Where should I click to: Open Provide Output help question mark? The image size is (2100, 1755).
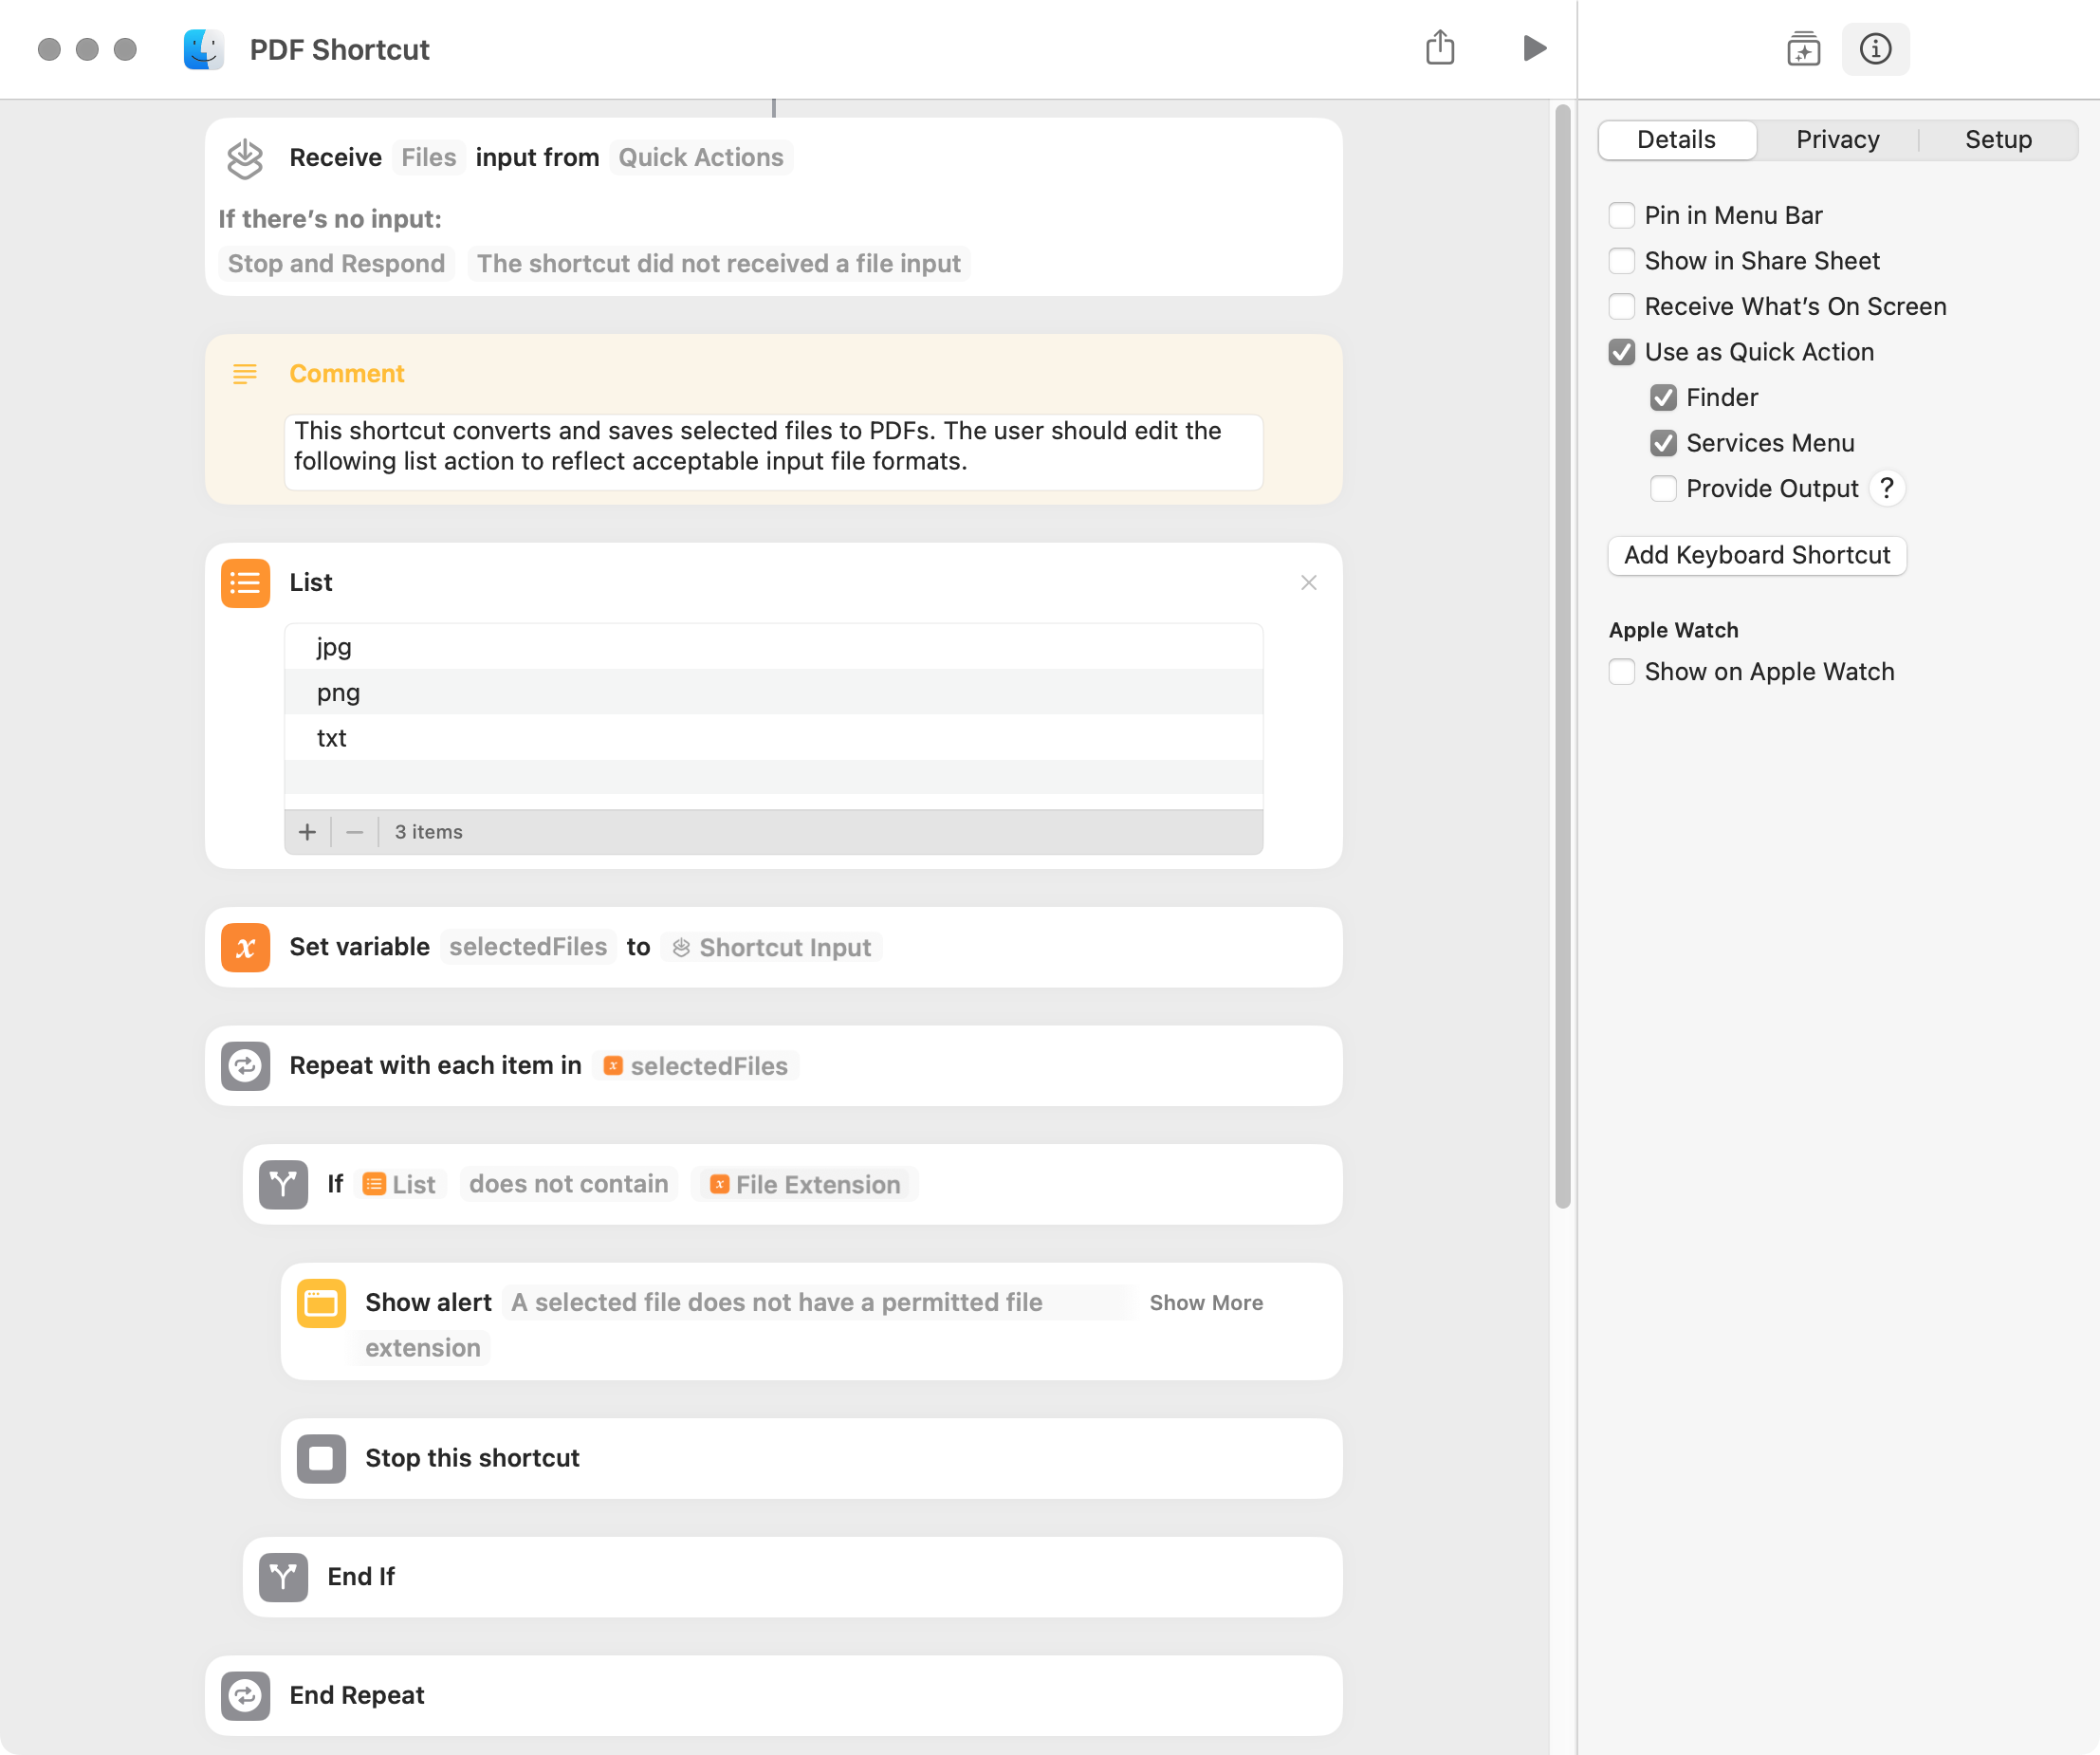[x=1886, y=488]
